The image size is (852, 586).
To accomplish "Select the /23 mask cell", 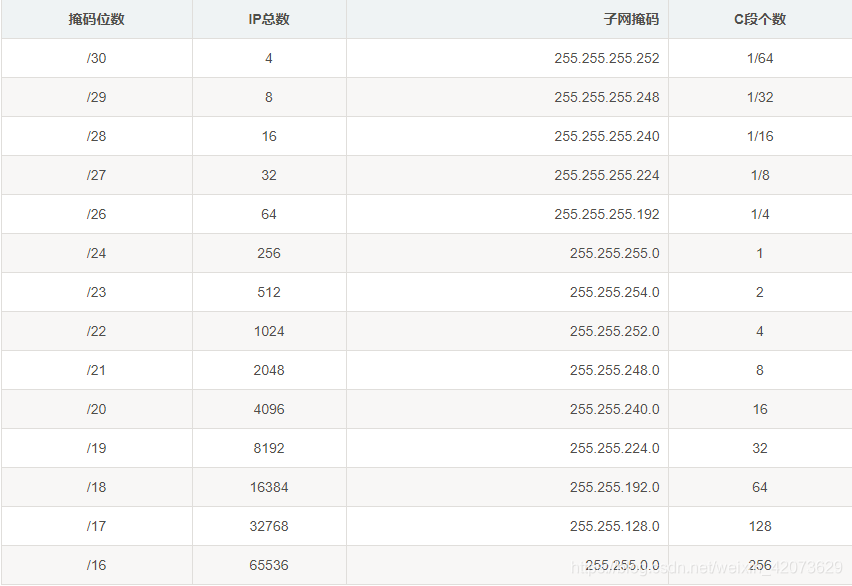I will coord(96,292).
